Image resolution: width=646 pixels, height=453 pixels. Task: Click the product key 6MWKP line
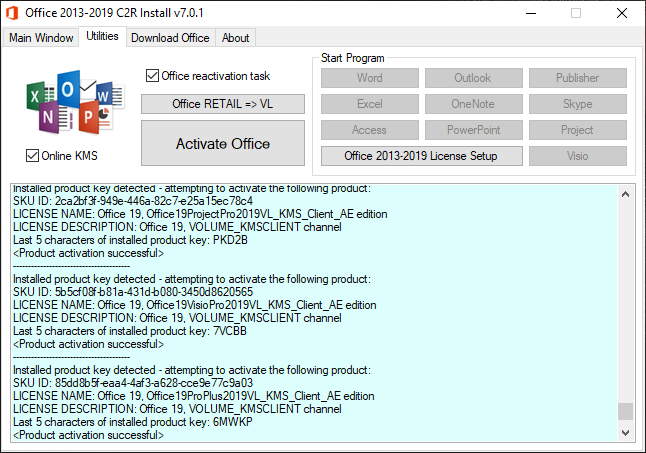(133, 422)
